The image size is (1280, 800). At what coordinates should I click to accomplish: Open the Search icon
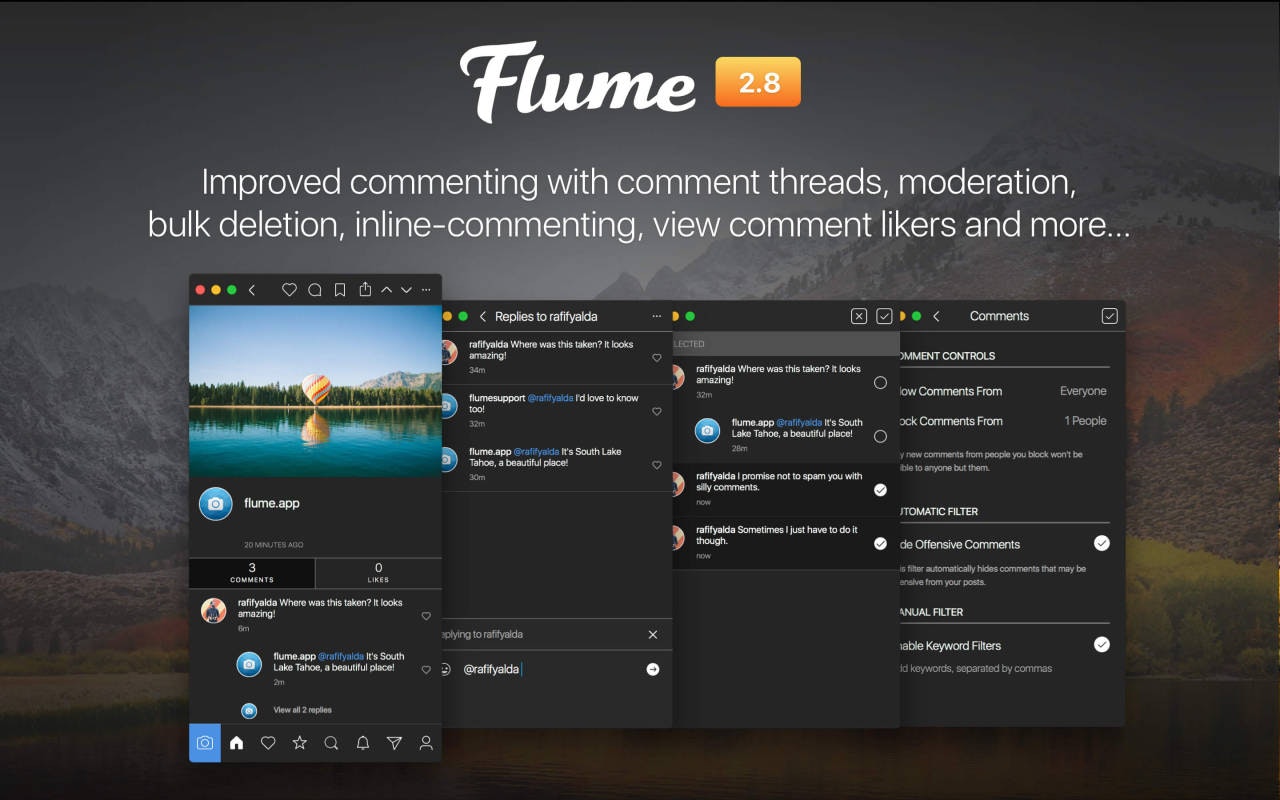click(331, 743)
